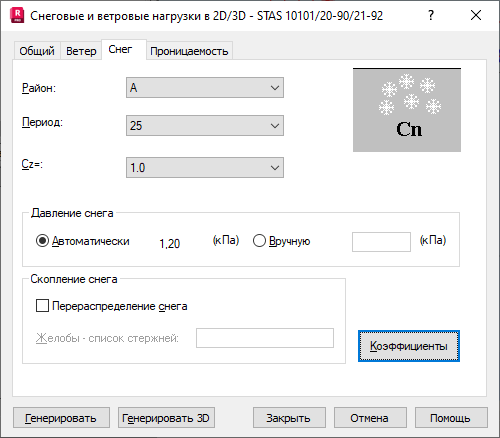The width and height of the screenshot is (500, 438).
Task: Switch to the Общий tab
Action: (37, 51)
